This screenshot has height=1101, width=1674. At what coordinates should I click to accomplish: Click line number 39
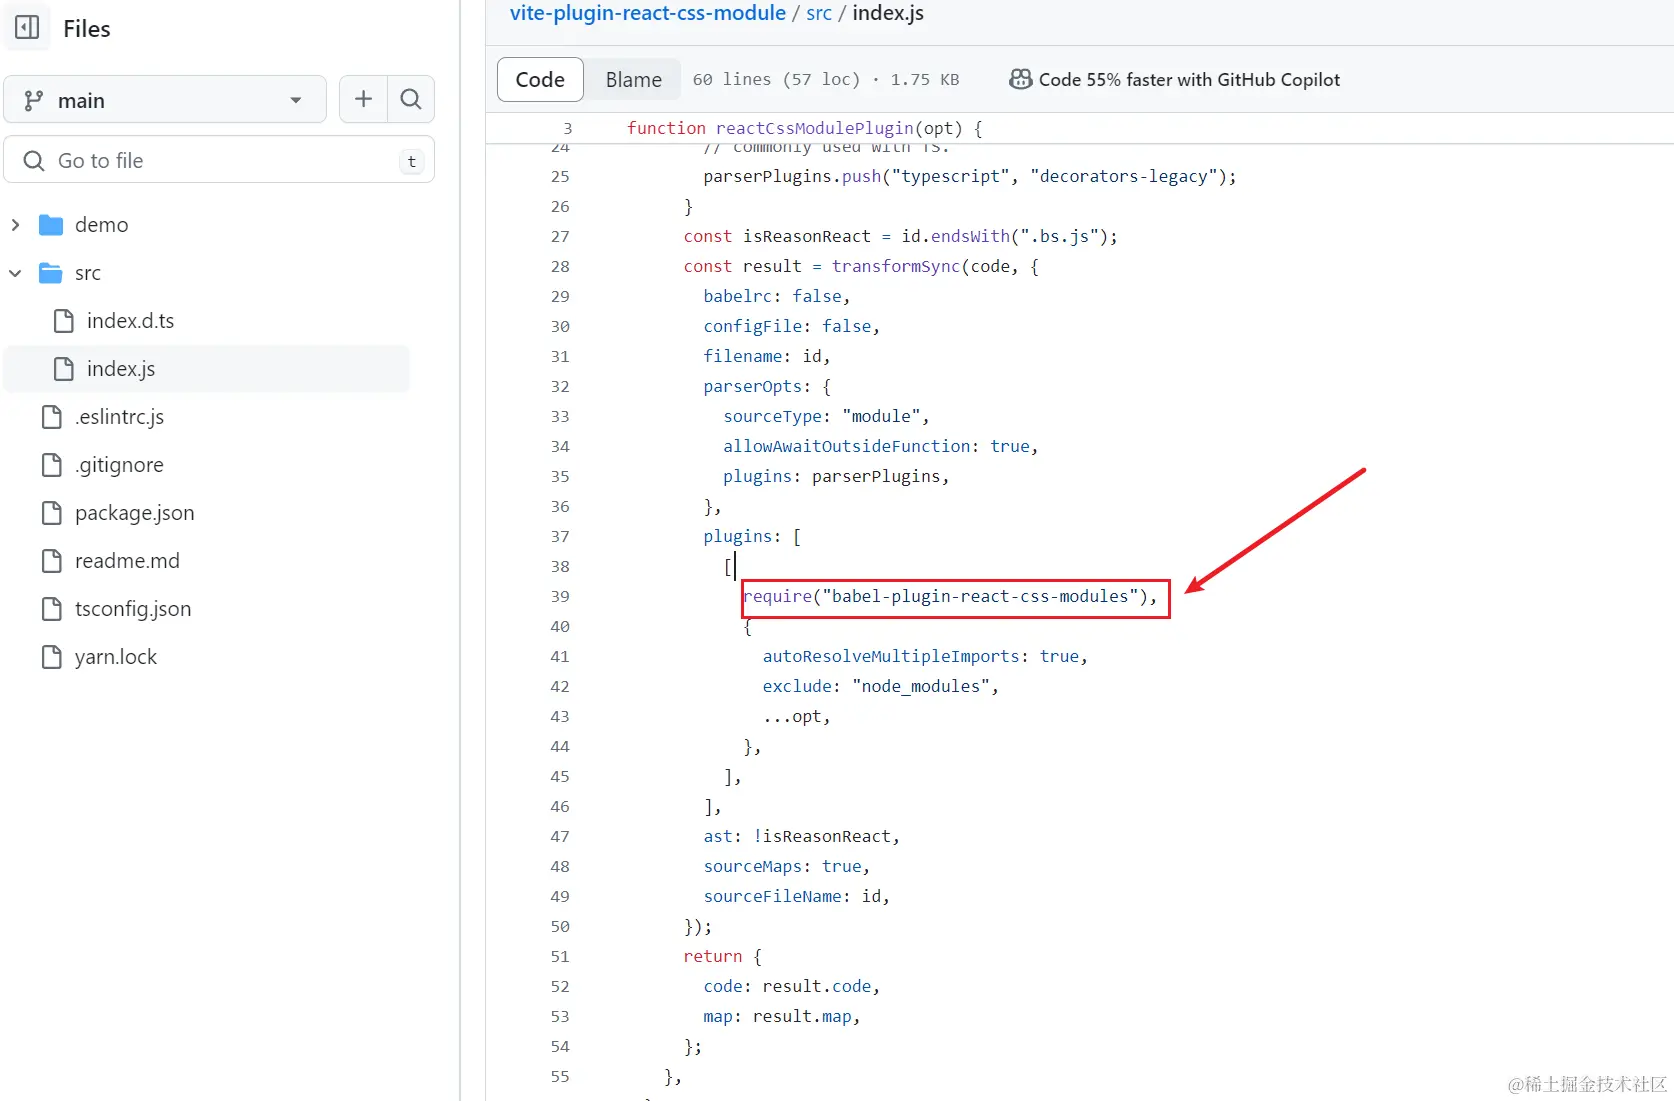pyautogui.click(x=560, y=596)
